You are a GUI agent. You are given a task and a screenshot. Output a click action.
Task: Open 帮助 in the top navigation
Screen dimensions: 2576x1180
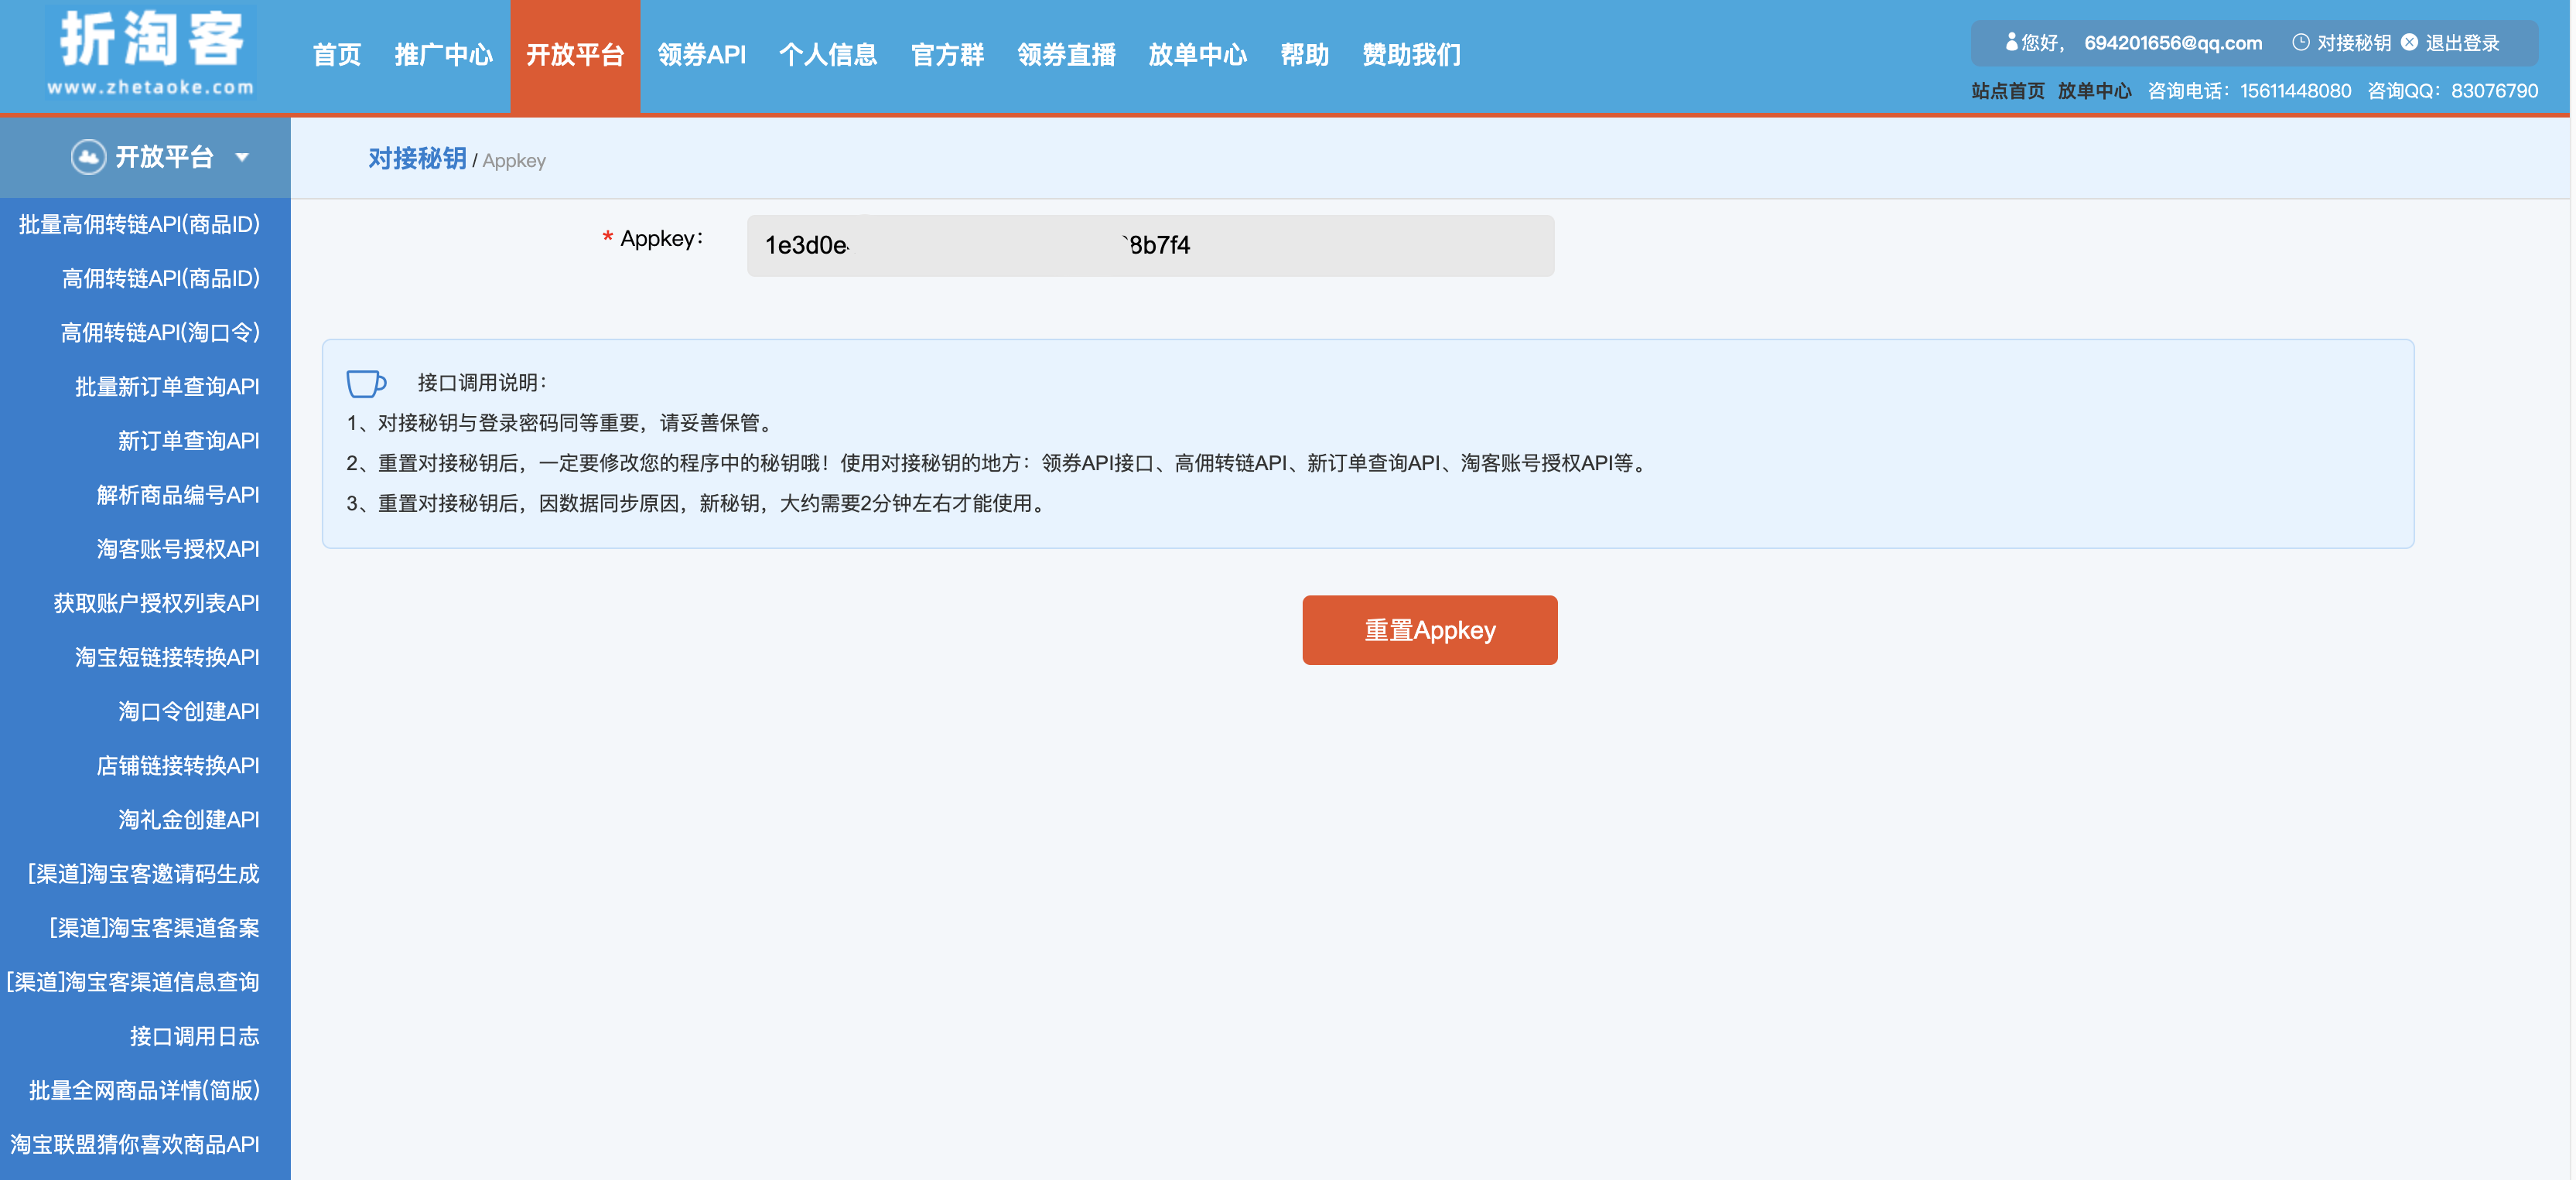[1304, 55]
